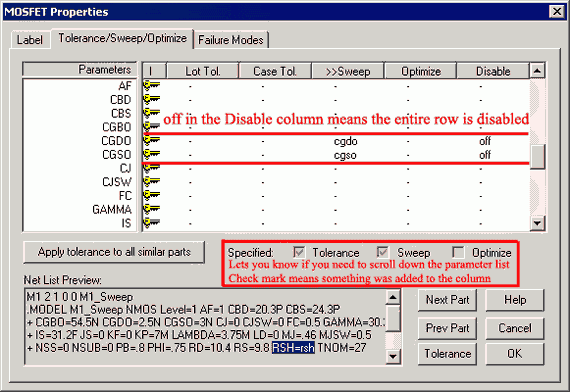
Task: Click the key icon beside IS parameter
Action: (x=152, y=222)
